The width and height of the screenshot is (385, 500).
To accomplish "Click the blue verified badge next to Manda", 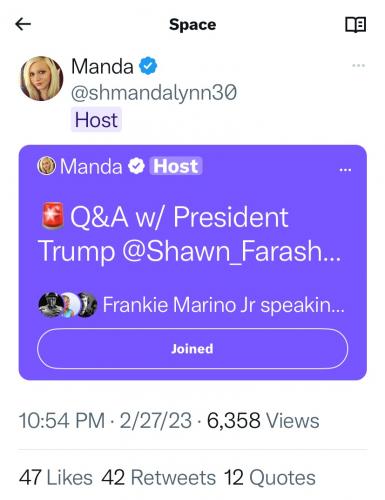I will 148,66.
